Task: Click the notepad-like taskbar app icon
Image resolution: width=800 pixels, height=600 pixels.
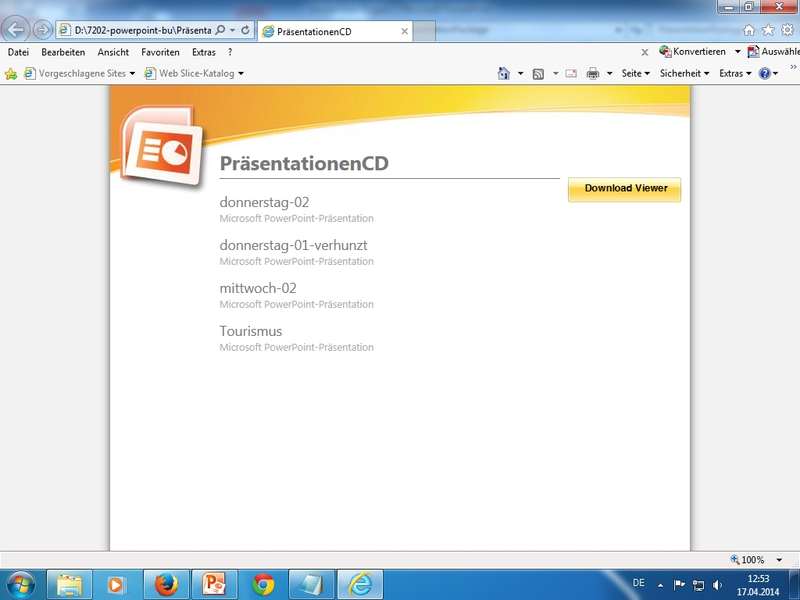Action: click(x=312, y=585)
